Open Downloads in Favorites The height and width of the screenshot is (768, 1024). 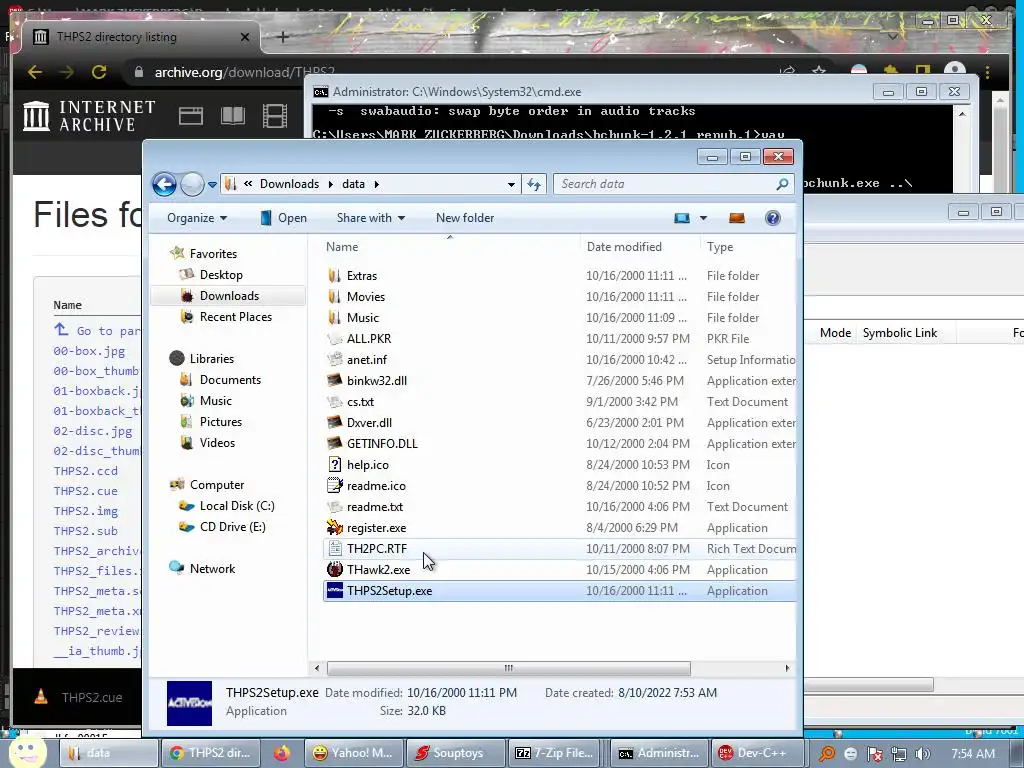229,296
